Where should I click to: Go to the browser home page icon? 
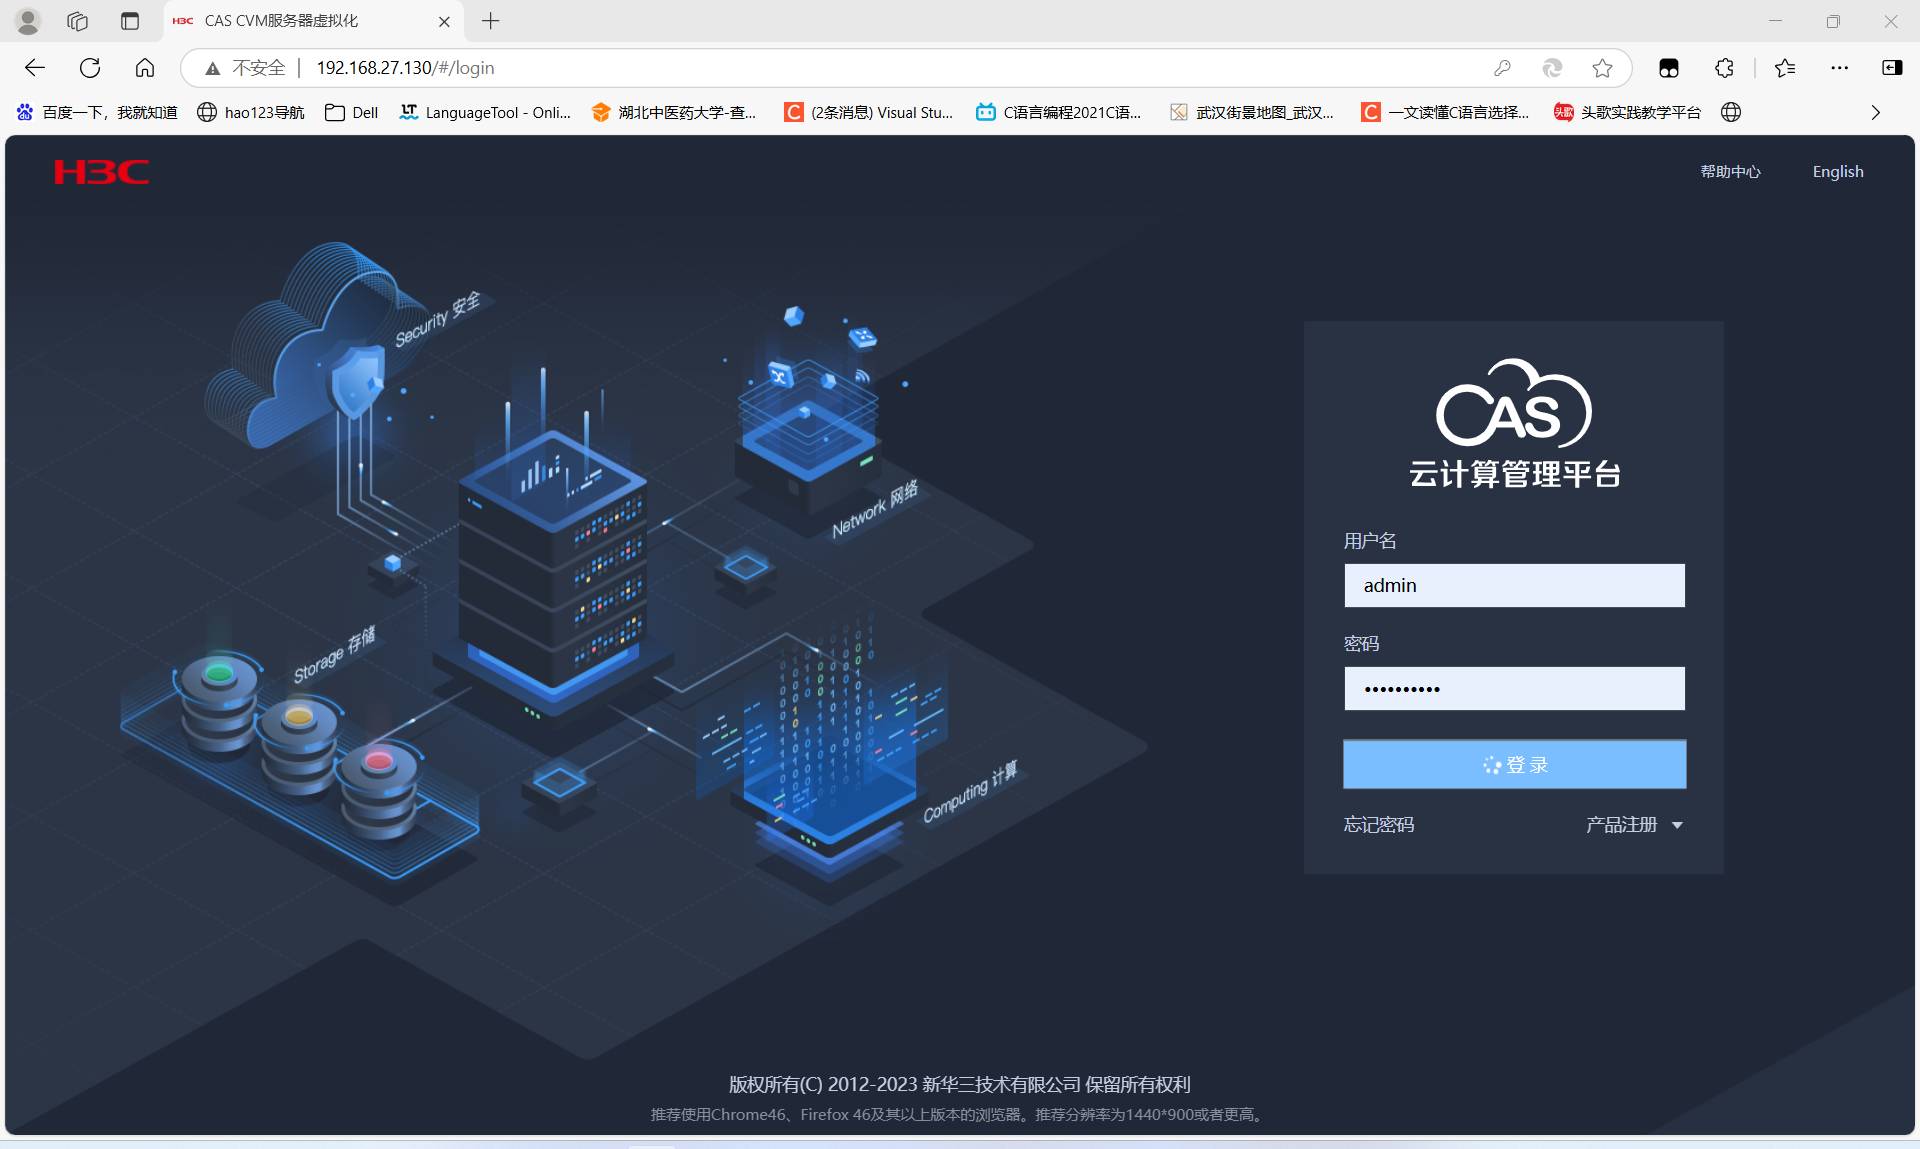click(x=145, y=68)
